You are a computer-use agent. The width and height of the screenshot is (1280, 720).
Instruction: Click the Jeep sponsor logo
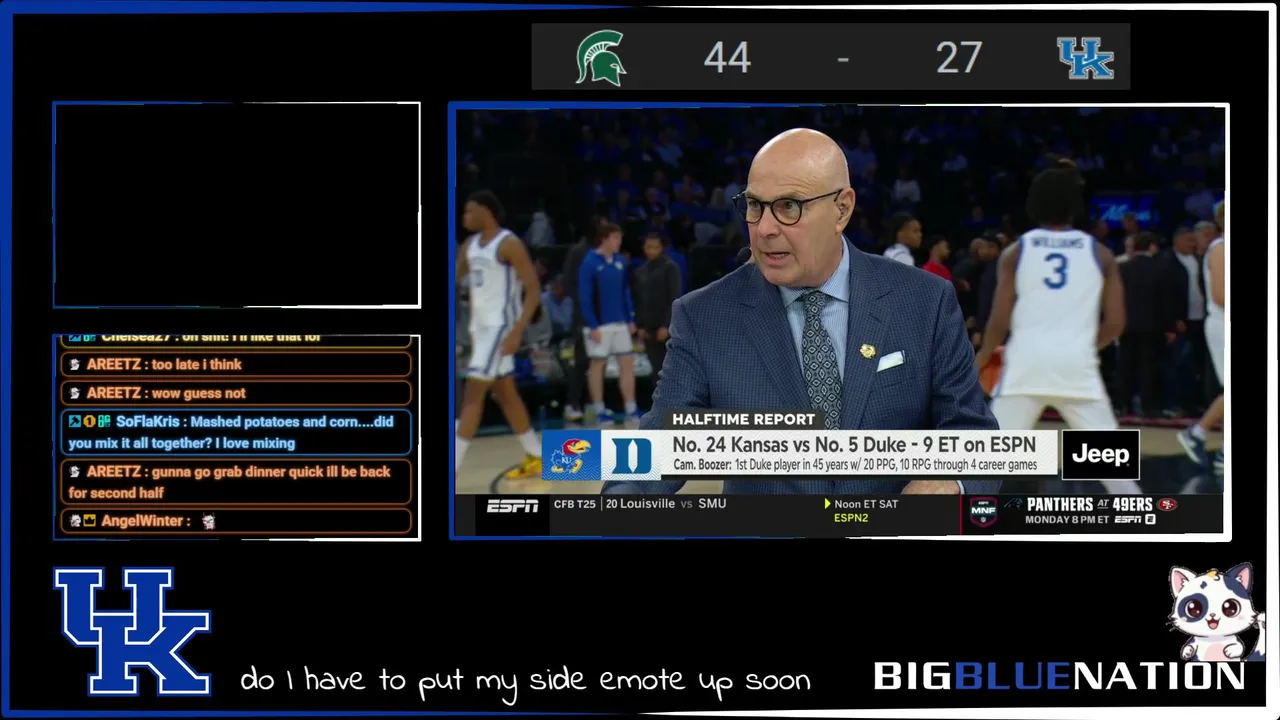(1100, 455)
